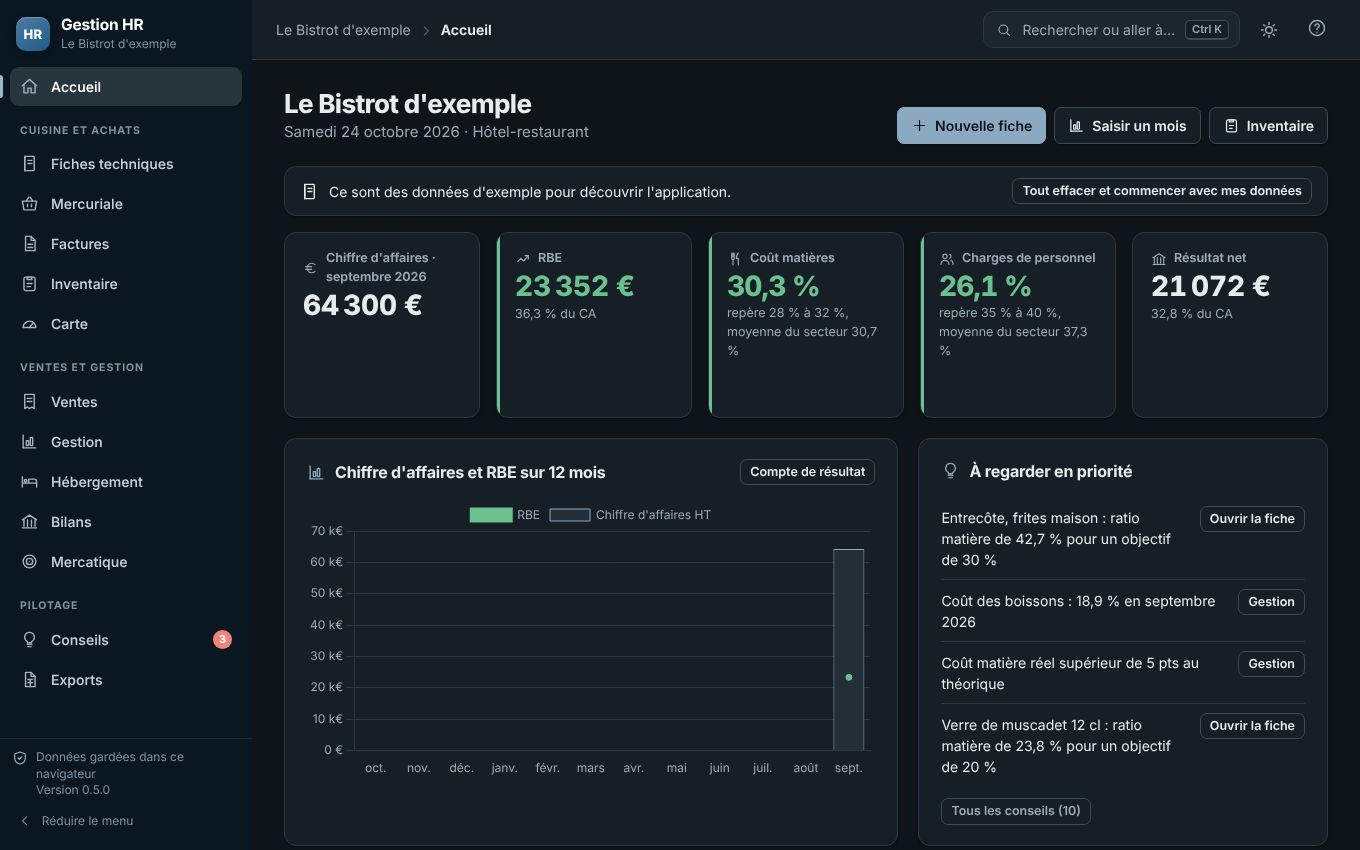Open the Compte de résultat button
This screenshot has width=1360, height=850.
(x=807, y=472)
